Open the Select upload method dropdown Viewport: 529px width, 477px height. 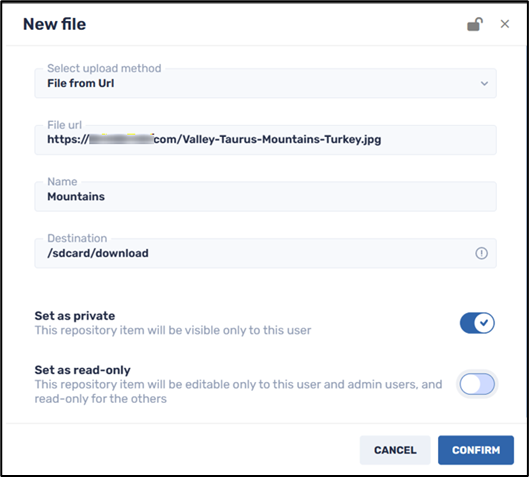265,83
